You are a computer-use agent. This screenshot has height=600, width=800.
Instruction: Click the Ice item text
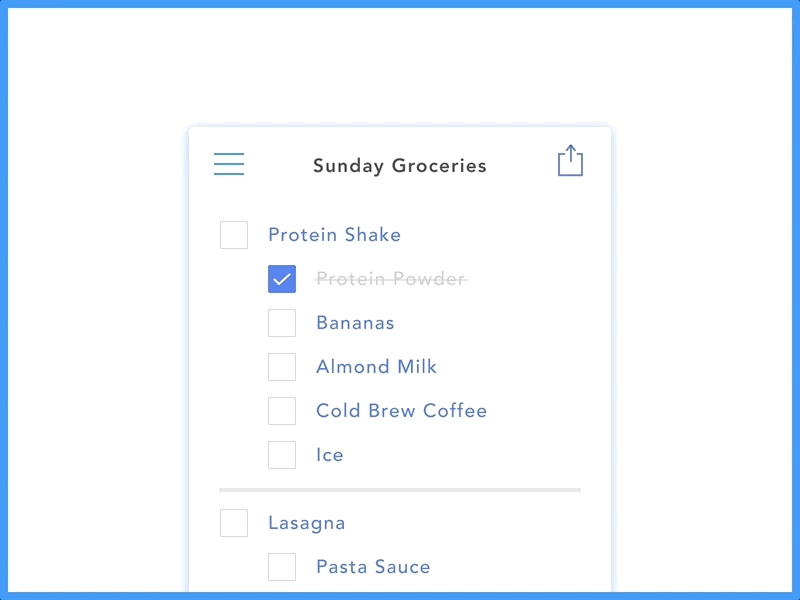(x=329, y=455)
